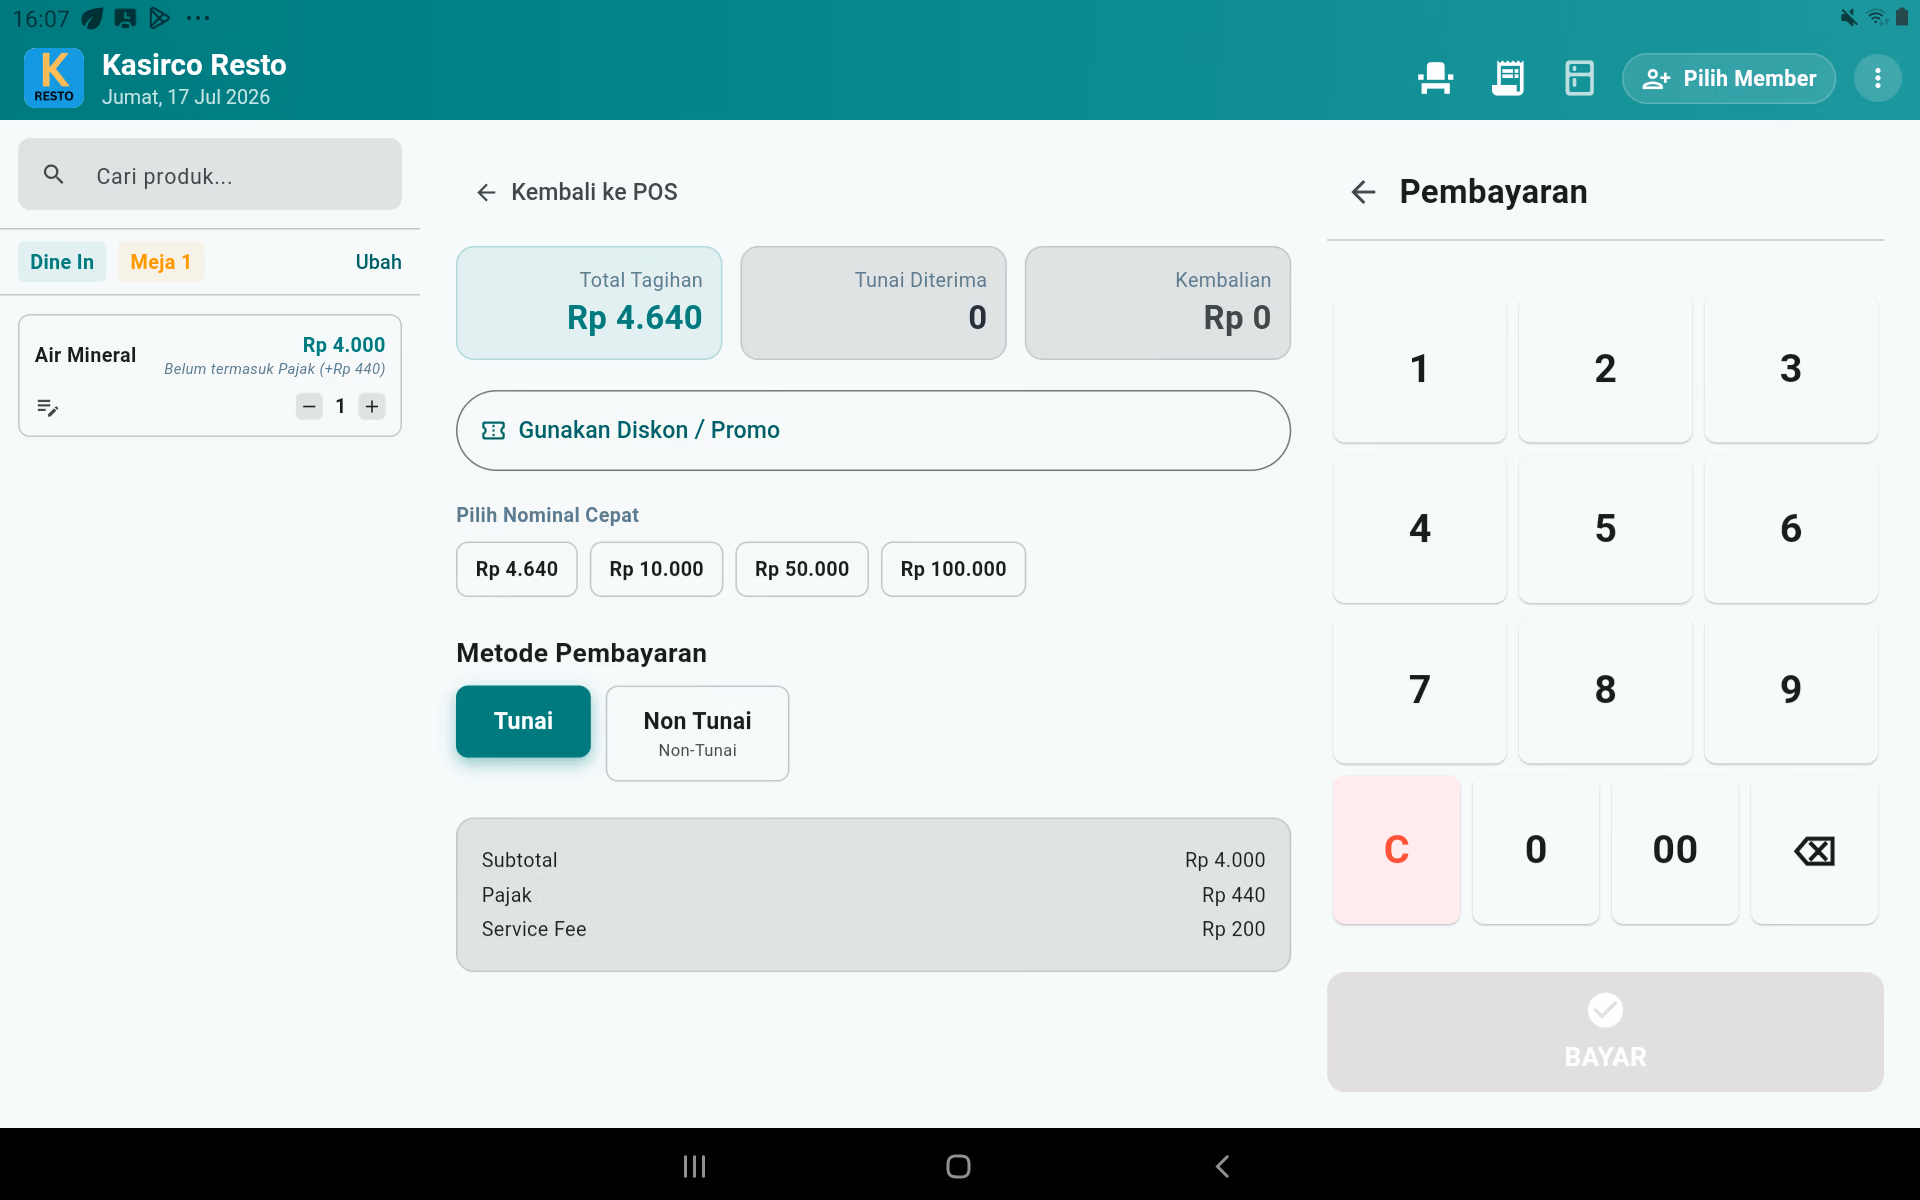Open the cash drawer icon in header

1579,78
